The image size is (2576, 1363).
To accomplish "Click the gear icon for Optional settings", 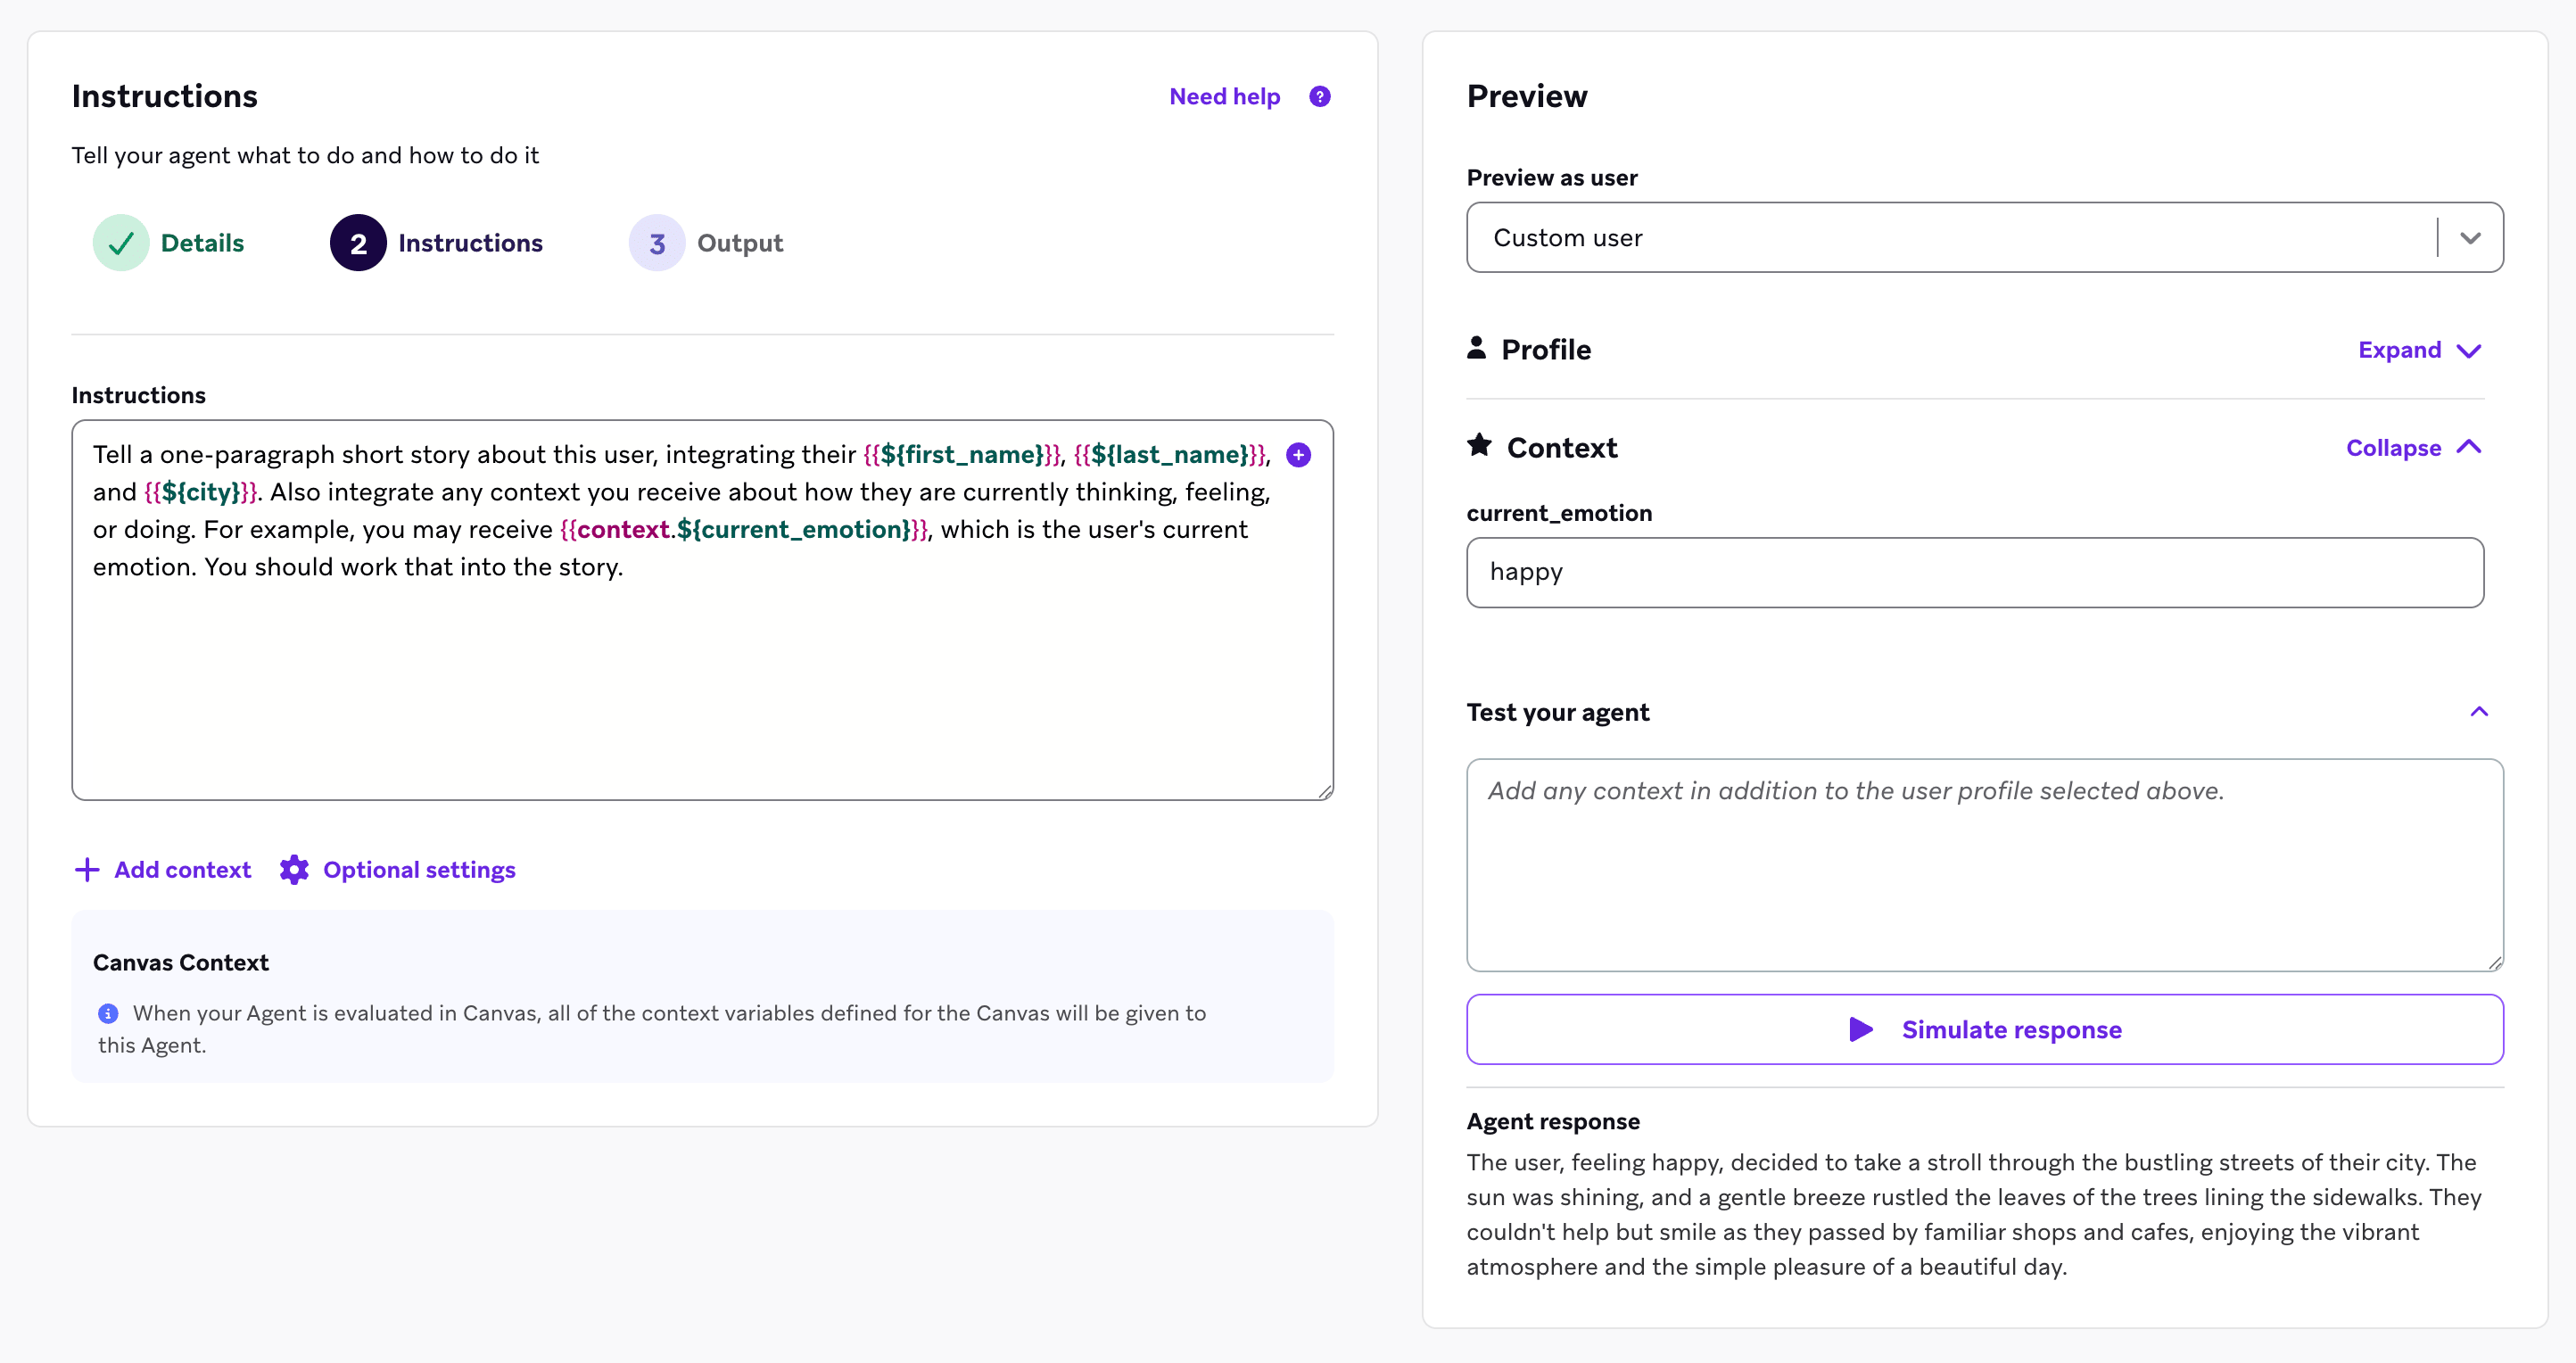I will (x=294, y=870).
